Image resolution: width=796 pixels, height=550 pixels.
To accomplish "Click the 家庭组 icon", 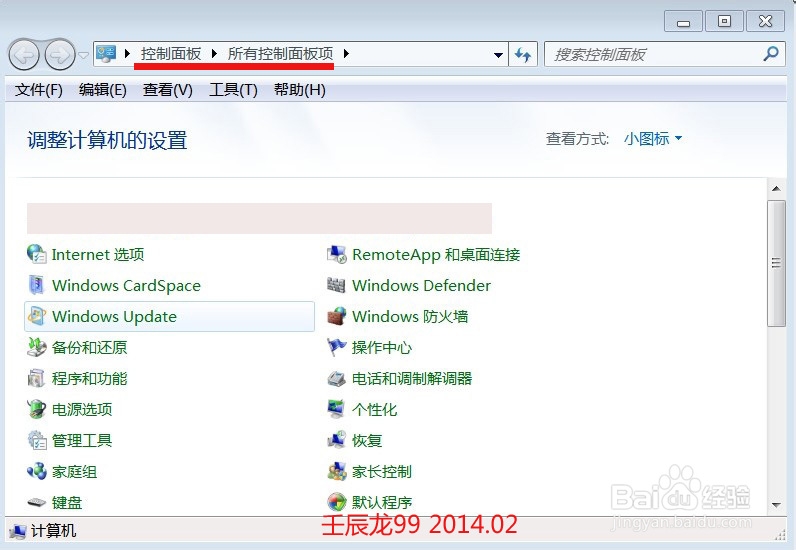I will coord(37,471).
